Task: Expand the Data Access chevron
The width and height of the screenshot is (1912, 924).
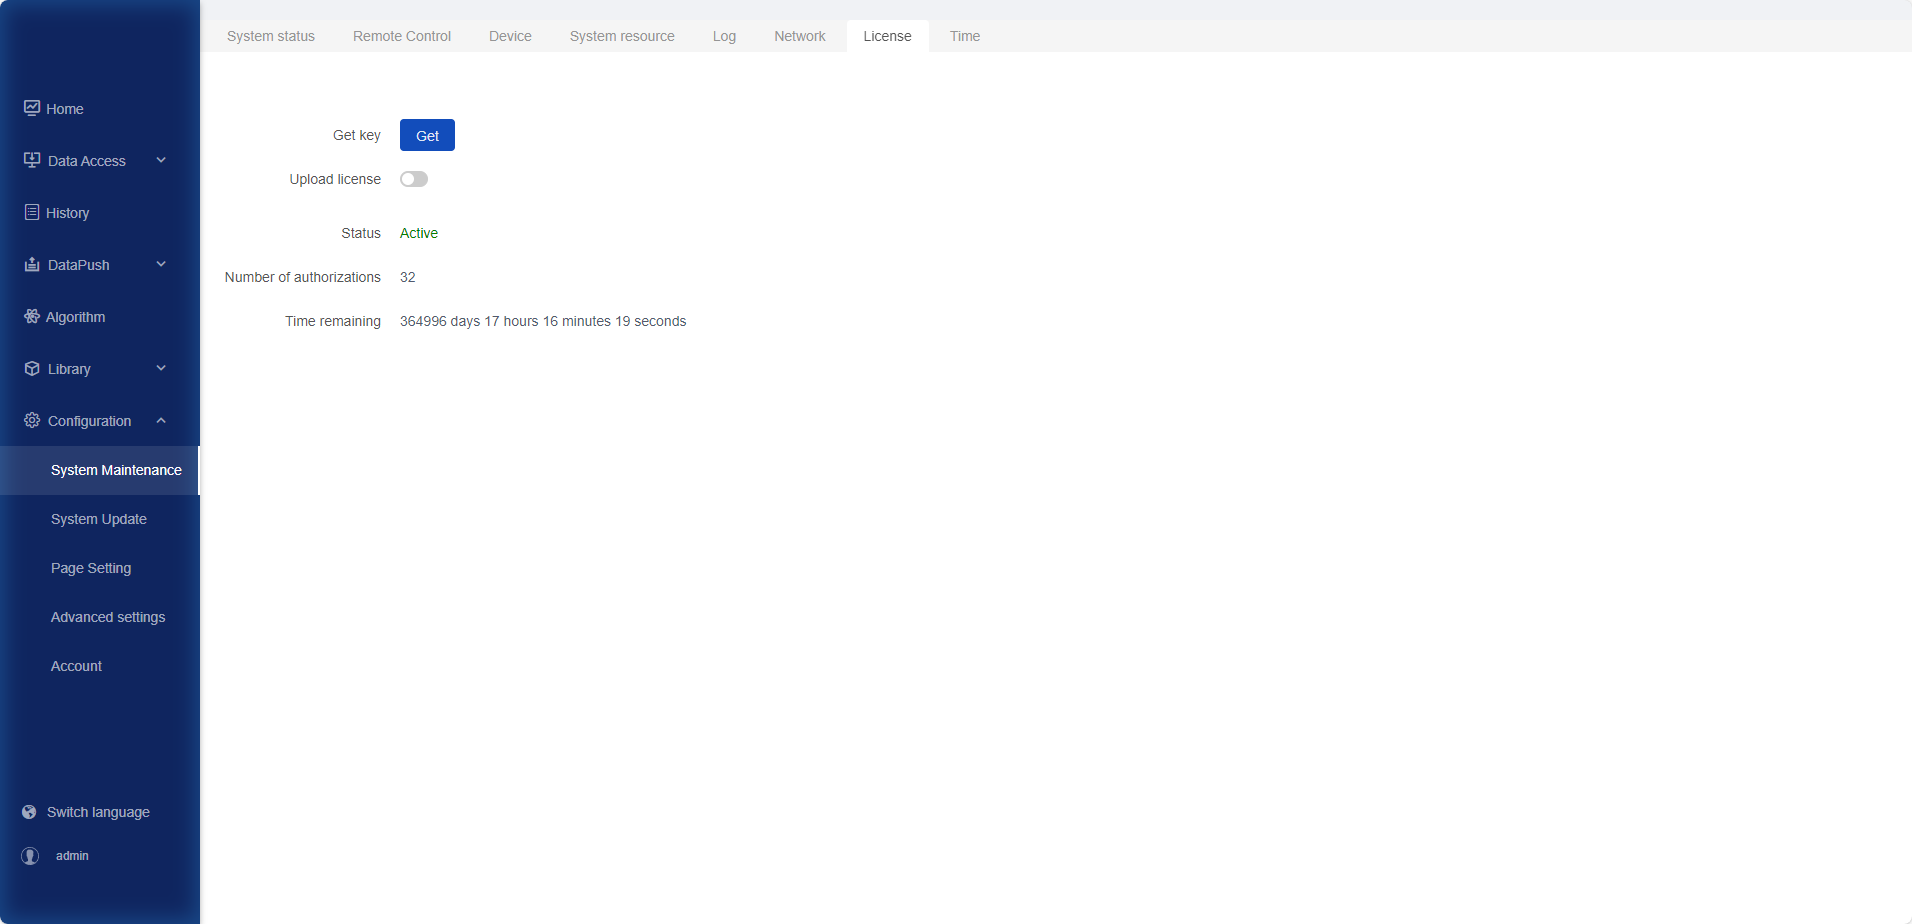Action: [x=161, y=160]
